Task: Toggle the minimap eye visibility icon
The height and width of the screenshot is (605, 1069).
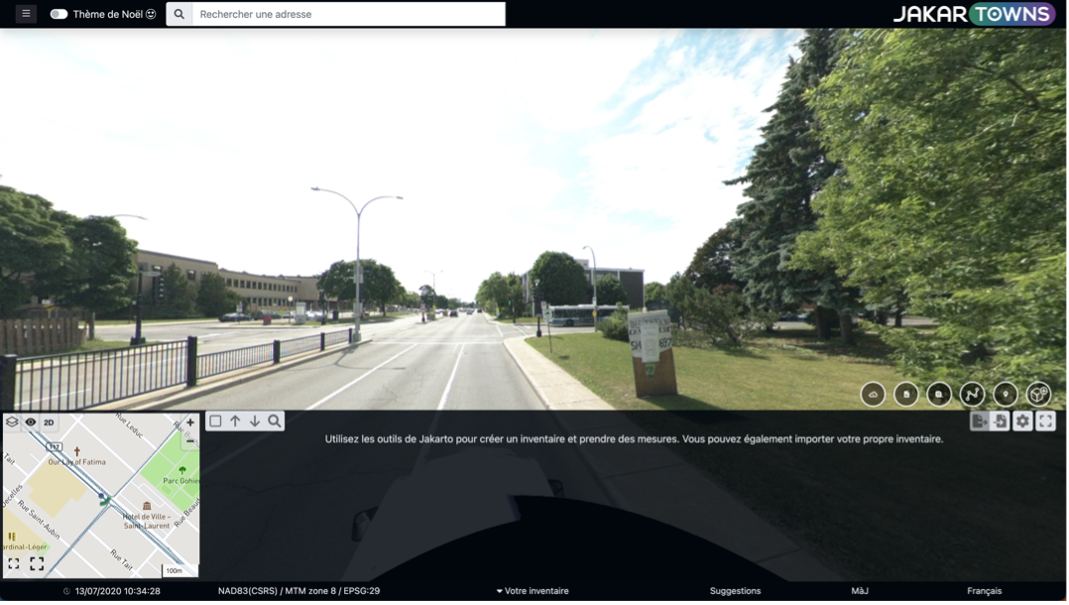Action: [x=29, y=421]
